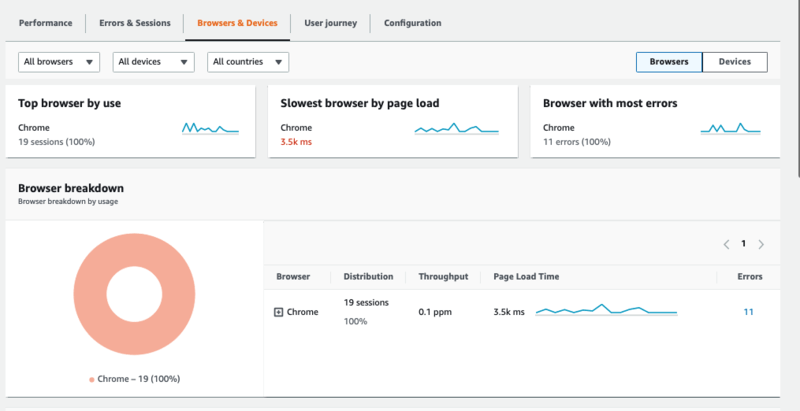Click the Chrome browser name in table
The width and height of the screenshot is (800, 411).
click(x=303, y=312)
